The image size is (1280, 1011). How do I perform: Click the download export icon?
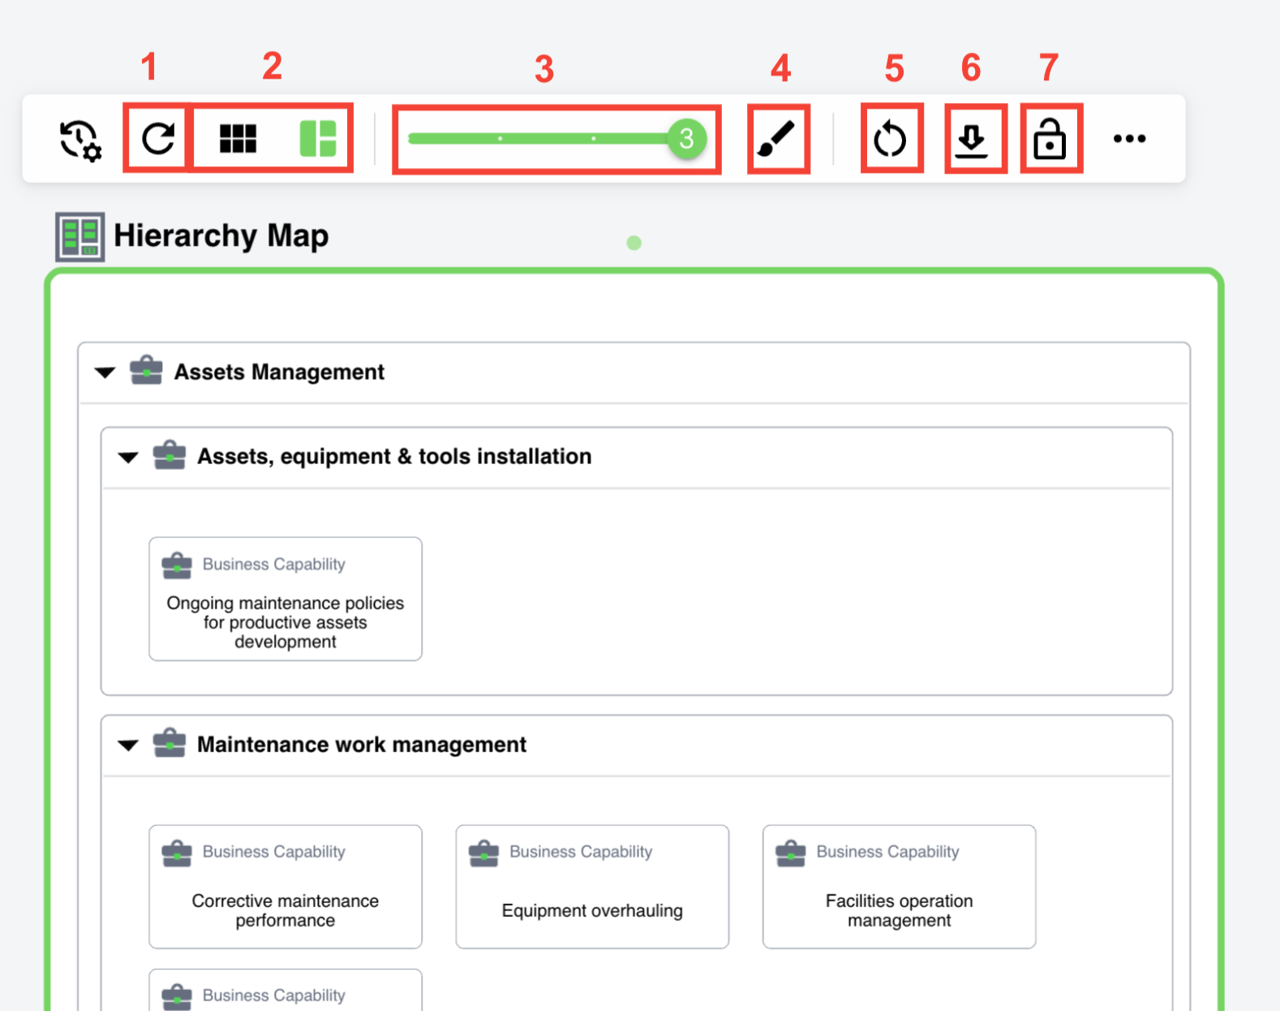971,140
